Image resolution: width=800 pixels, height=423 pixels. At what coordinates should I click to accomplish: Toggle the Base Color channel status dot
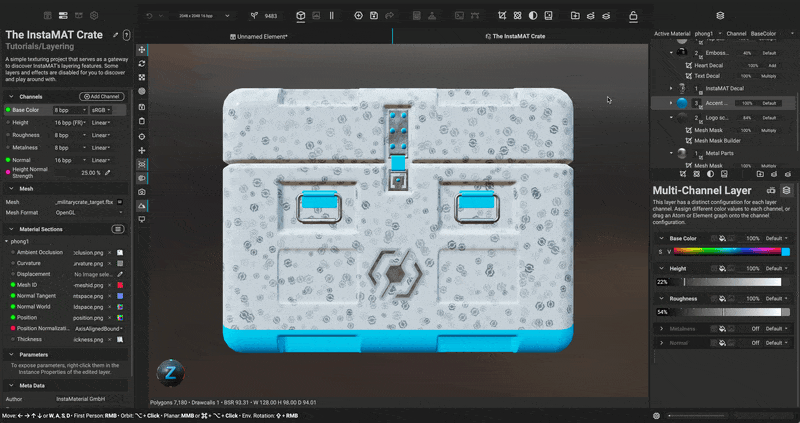8,110
